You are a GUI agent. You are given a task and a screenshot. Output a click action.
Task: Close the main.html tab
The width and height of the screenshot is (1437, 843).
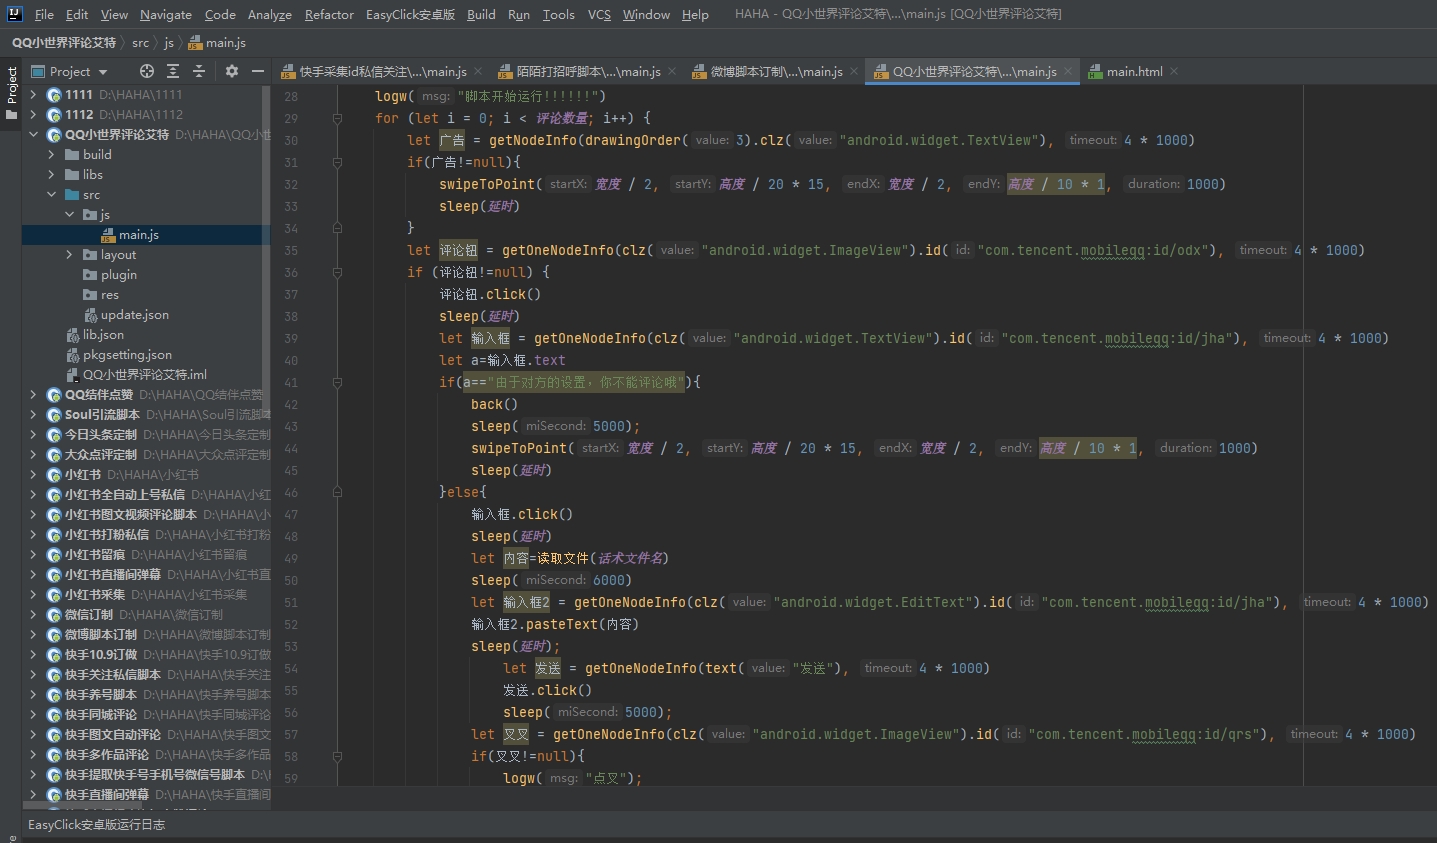pyautogui.click(x=1174, y=71)
